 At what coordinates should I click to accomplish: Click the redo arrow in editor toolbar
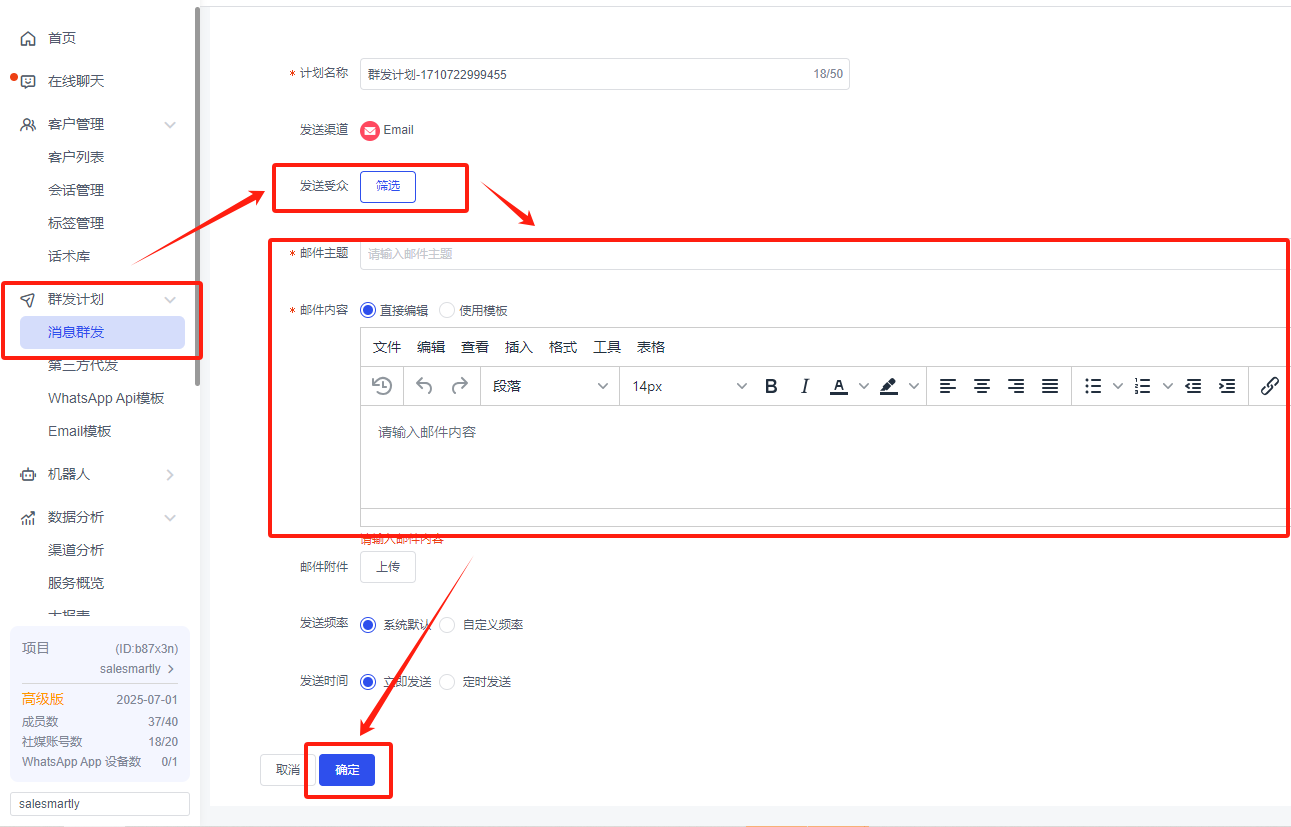[459, 386]
